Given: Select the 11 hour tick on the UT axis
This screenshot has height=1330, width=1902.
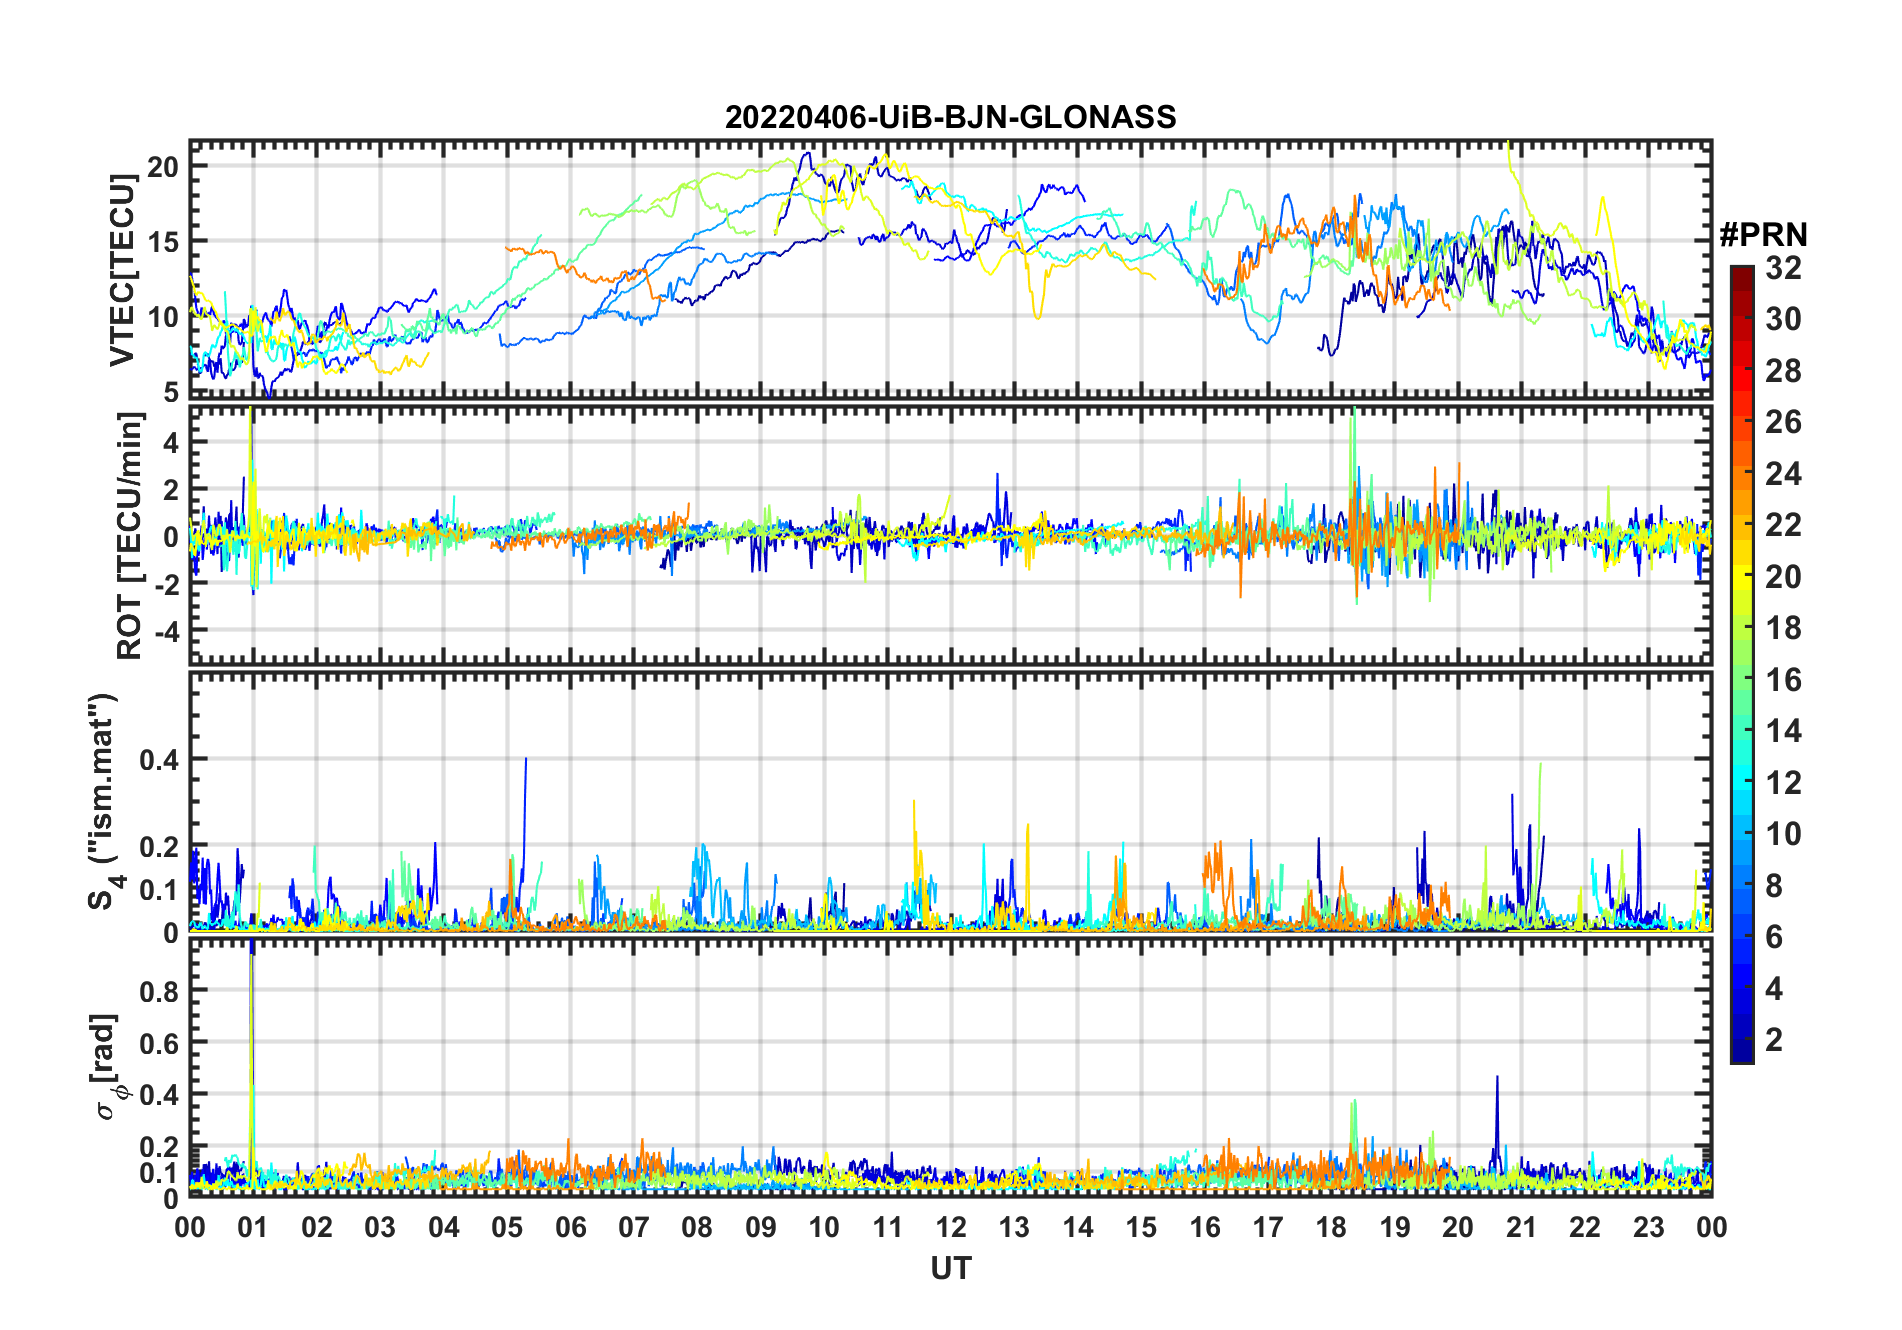Looking at the screenshot, I should tap(888, 1227).
